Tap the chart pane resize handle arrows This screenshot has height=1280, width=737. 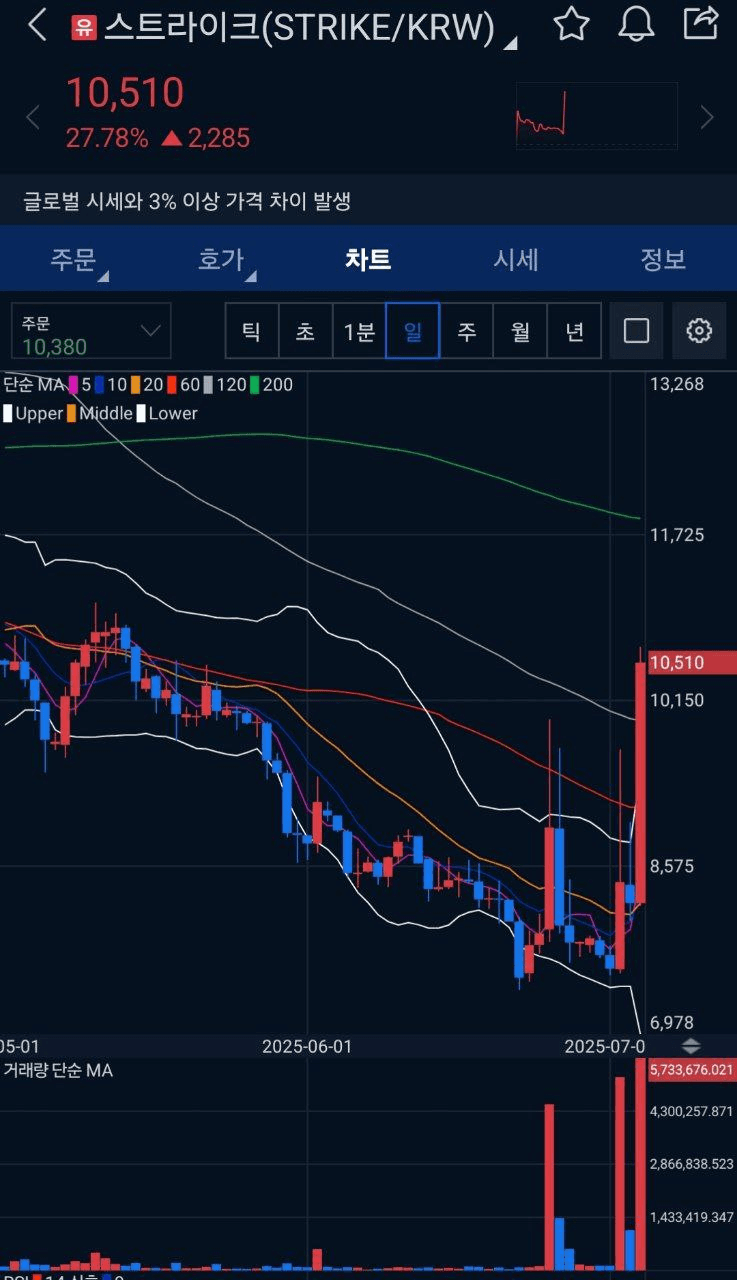point(691,1046)
